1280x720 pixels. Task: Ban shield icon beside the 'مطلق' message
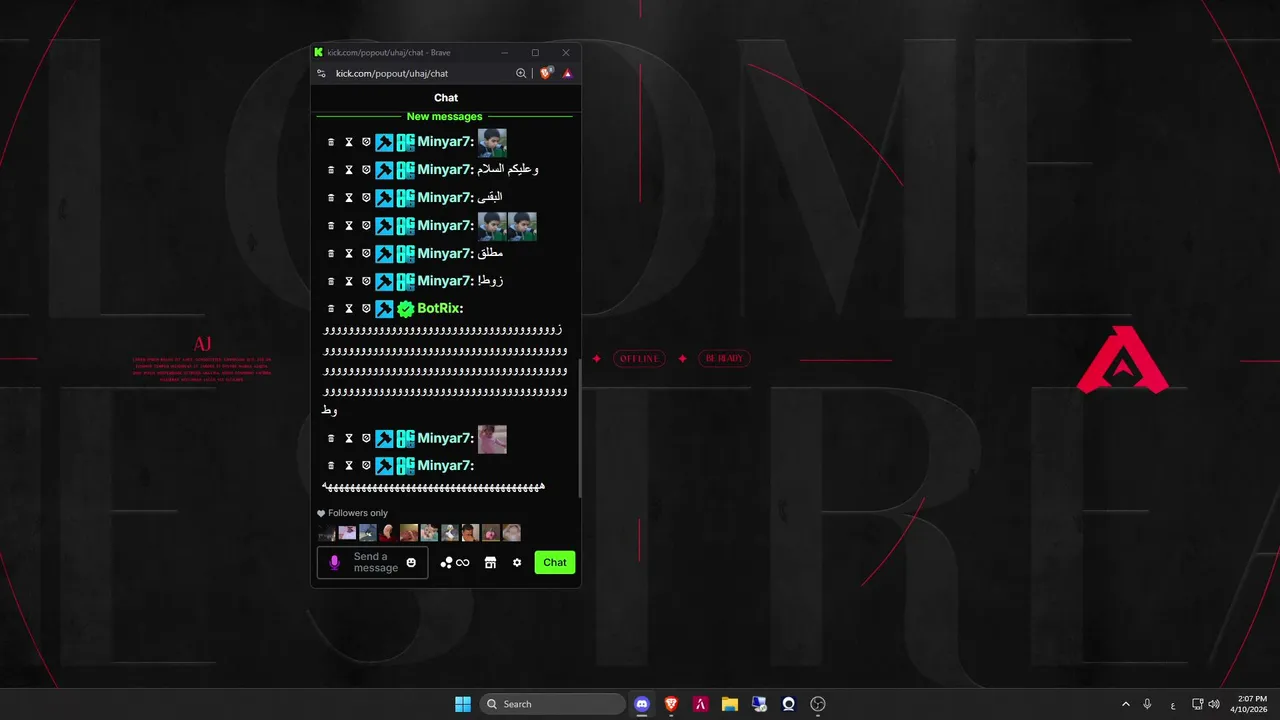pyautogui.click(x=366, y=254)
